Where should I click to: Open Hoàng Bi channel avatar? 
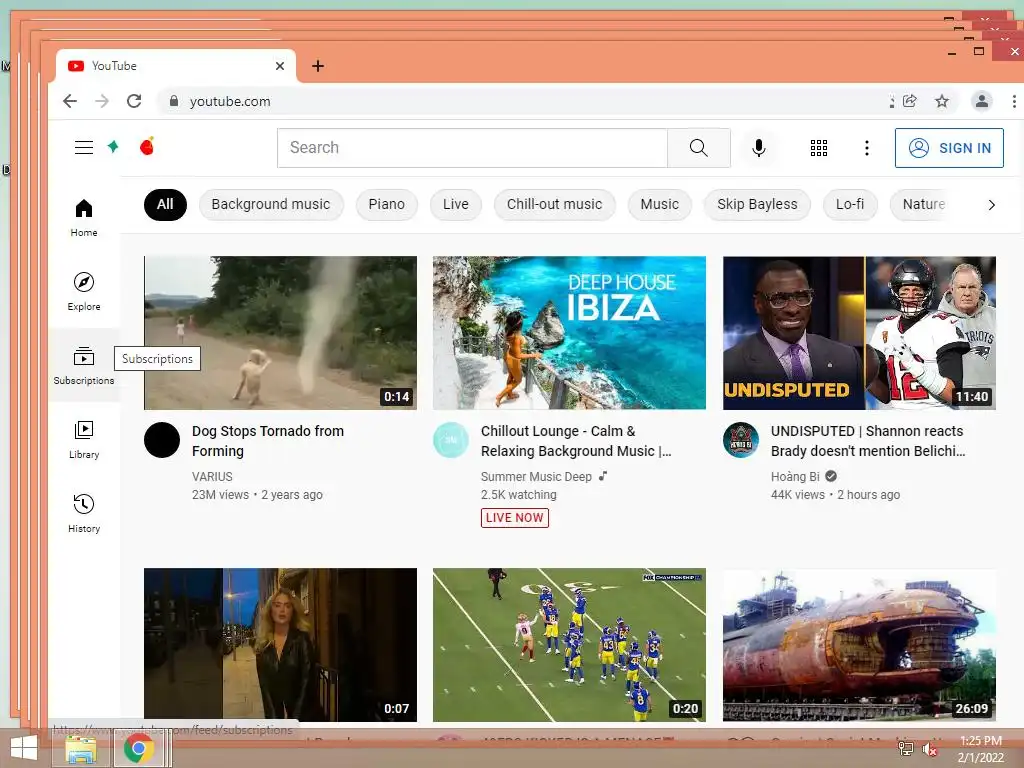[x=741, y=440]
